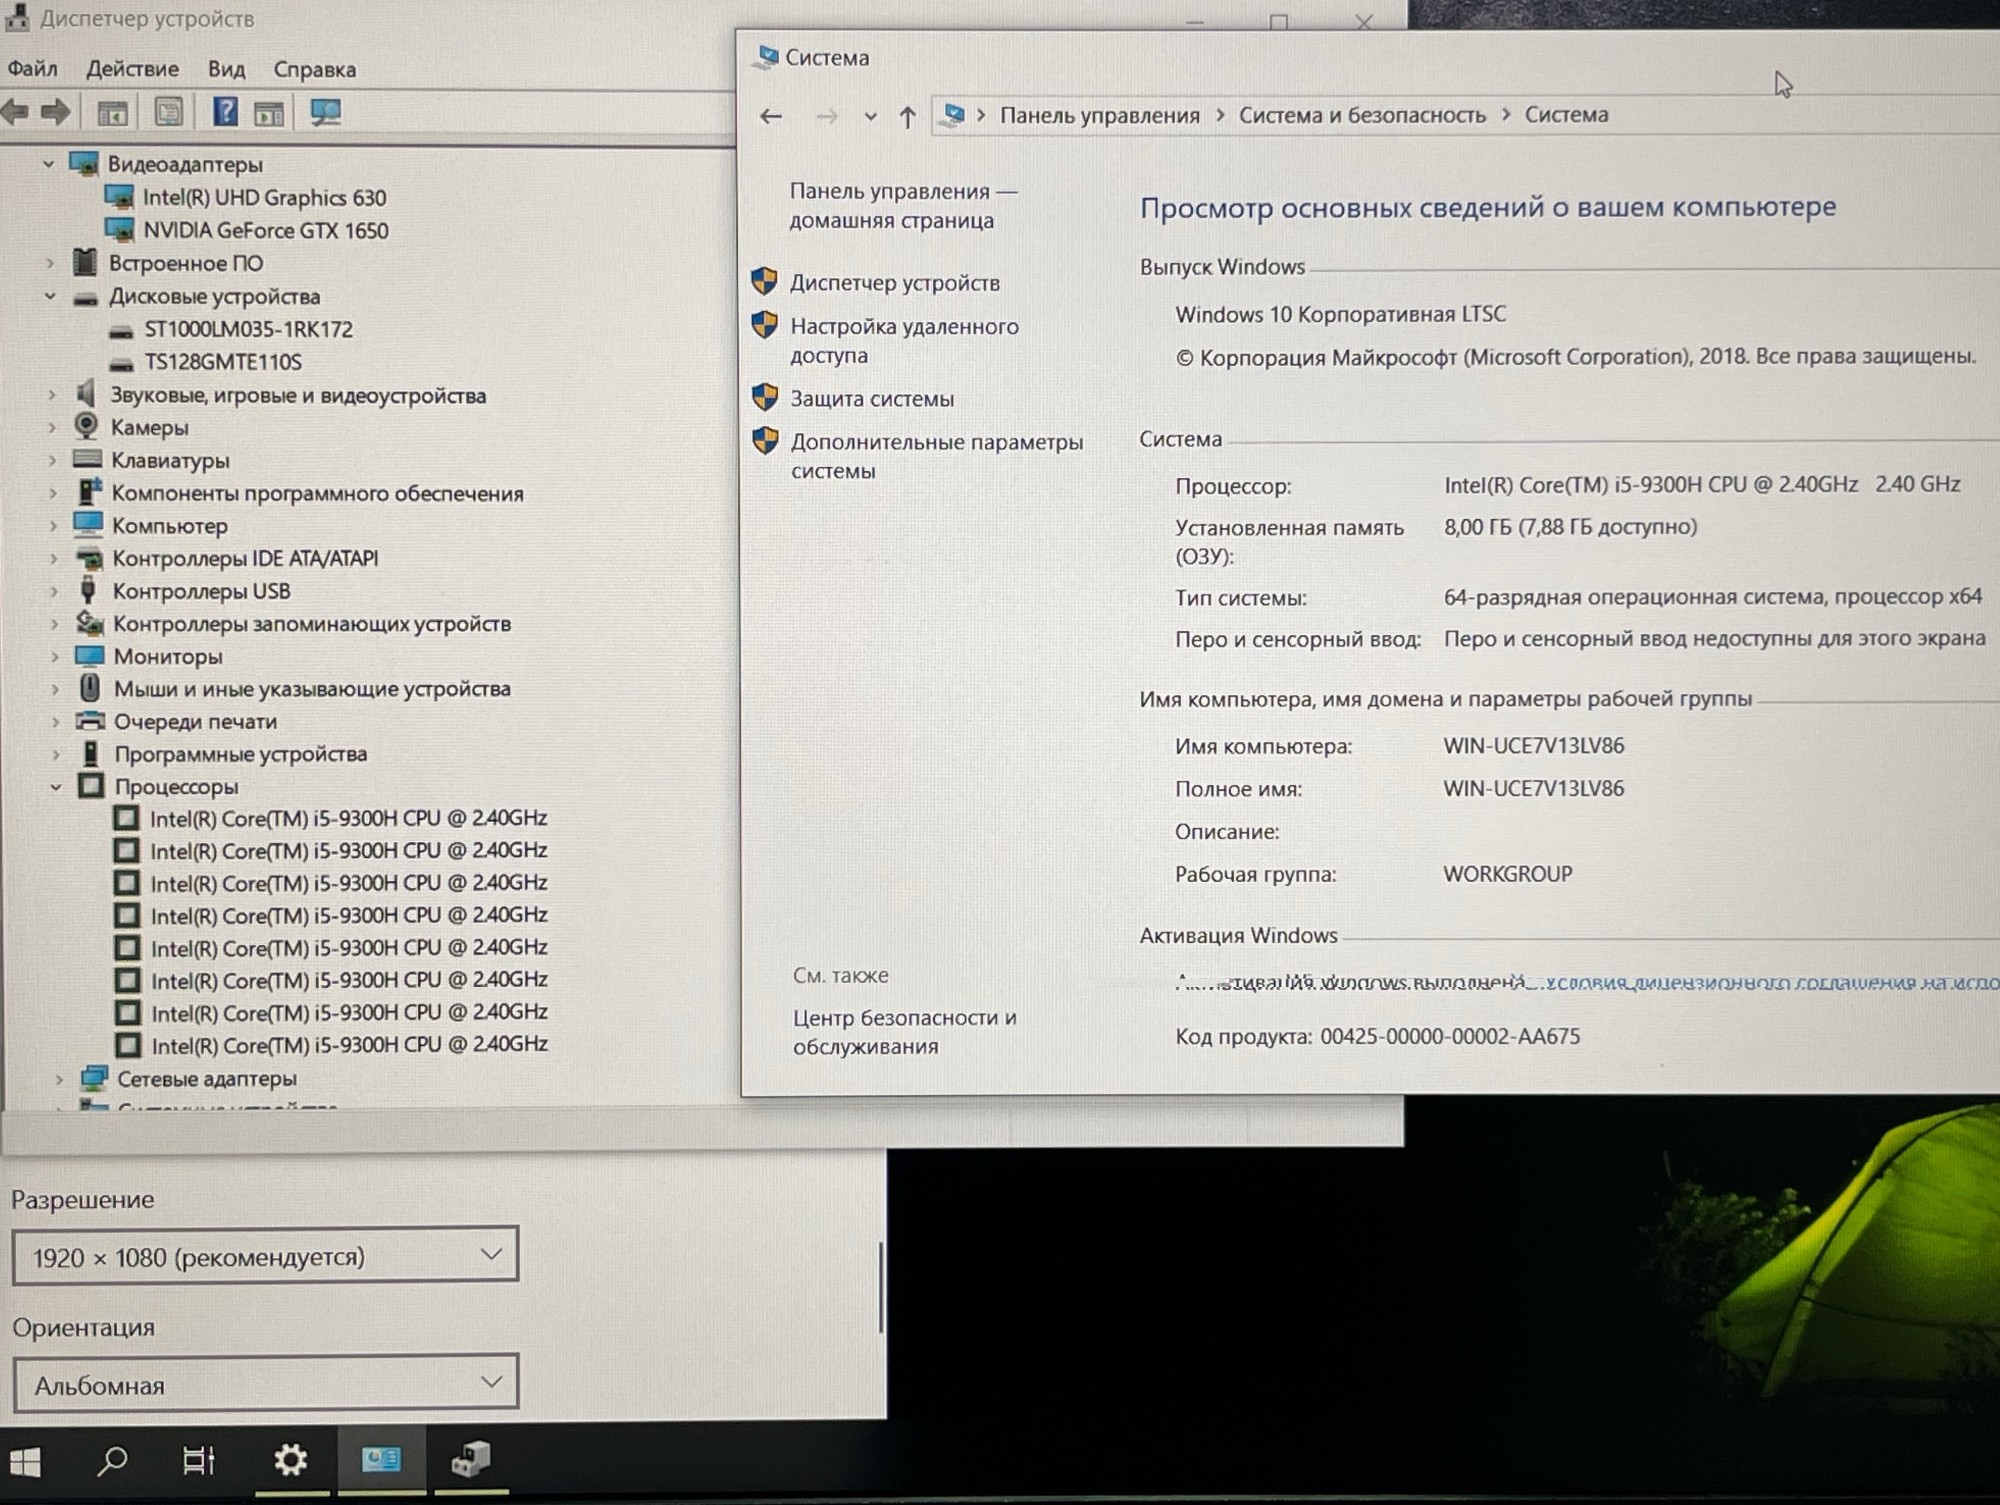Open Дополнительные параметры системы link

[936, 456]
